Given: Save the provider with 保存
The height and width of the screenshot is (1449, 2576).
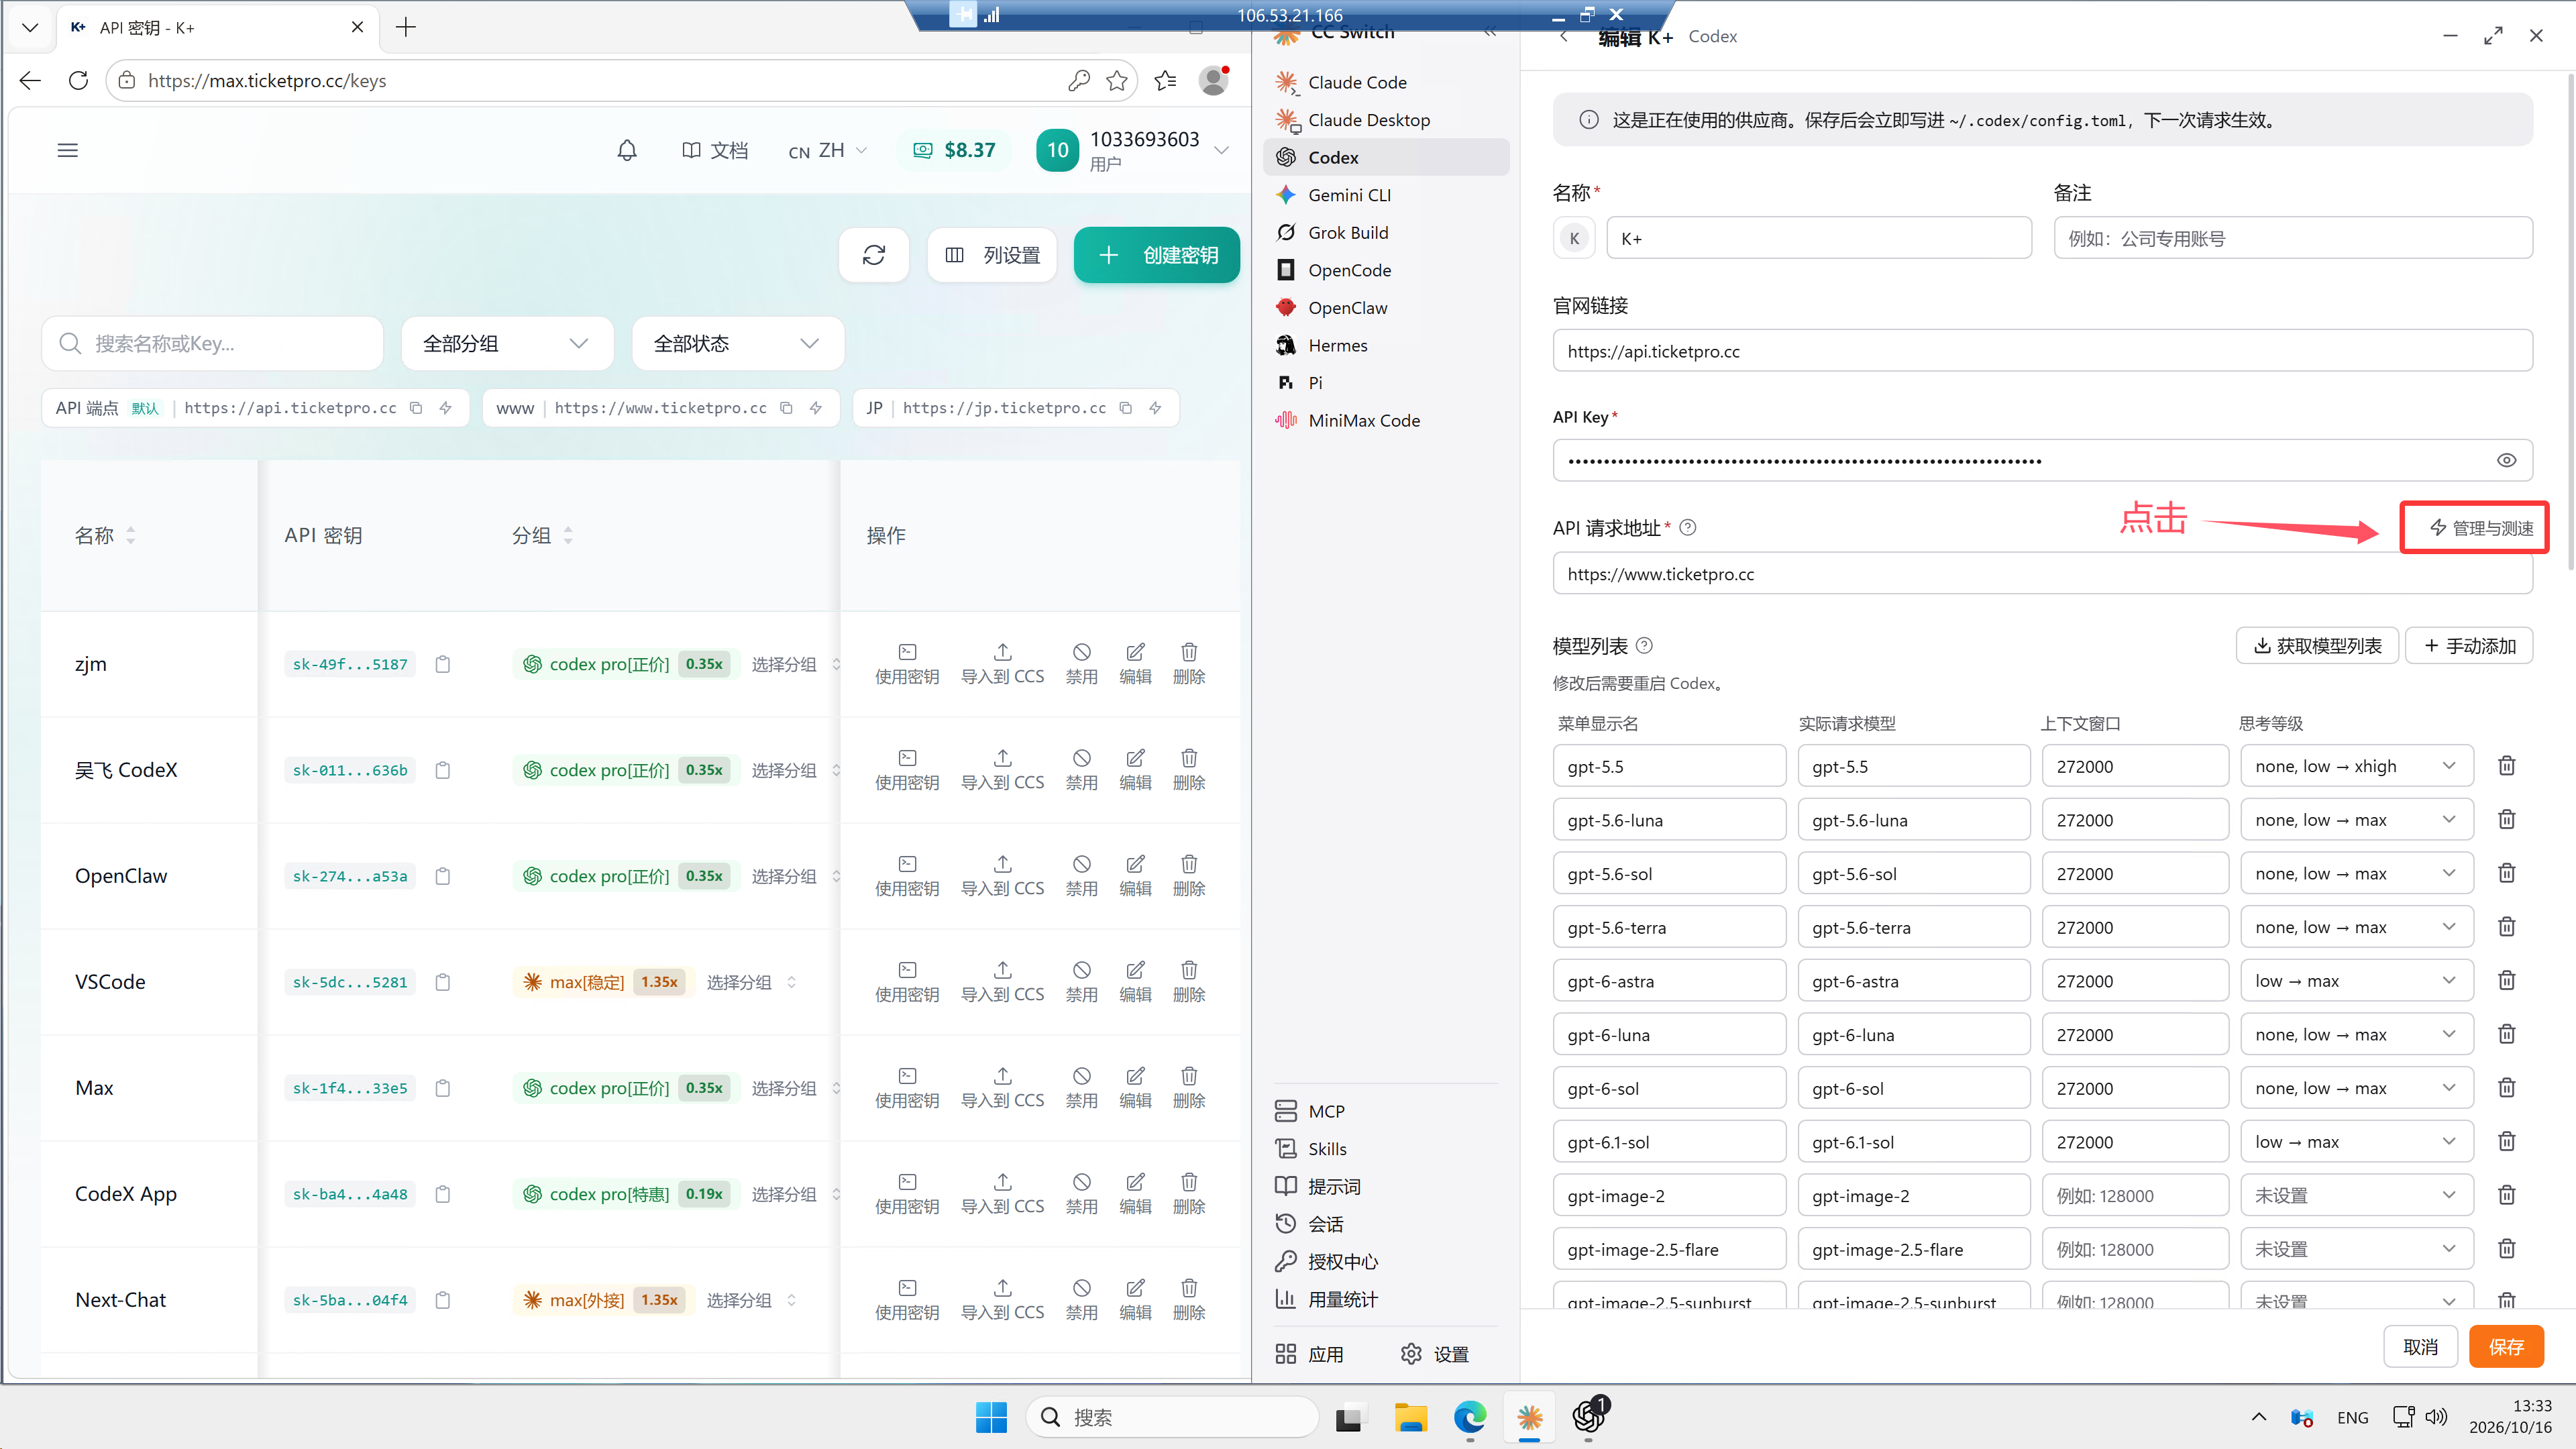Looking at the screenshot, I should coord(2506,1347).
